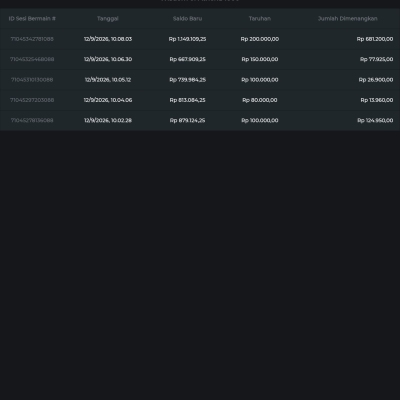Select the Rp 77.925,00 winnings cell
400x400 pixels.
pyautogui.click(x=376, y=59)
